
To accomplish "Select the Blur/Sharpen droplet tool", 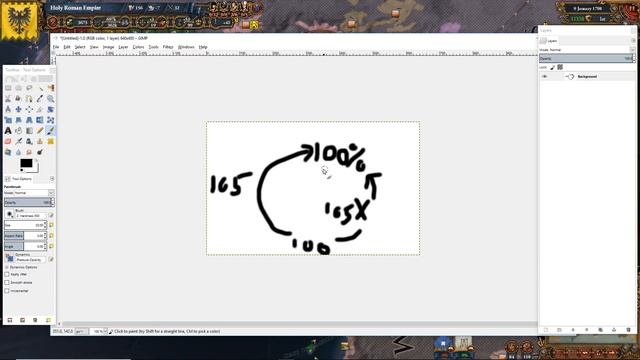I will click(19, 152).
